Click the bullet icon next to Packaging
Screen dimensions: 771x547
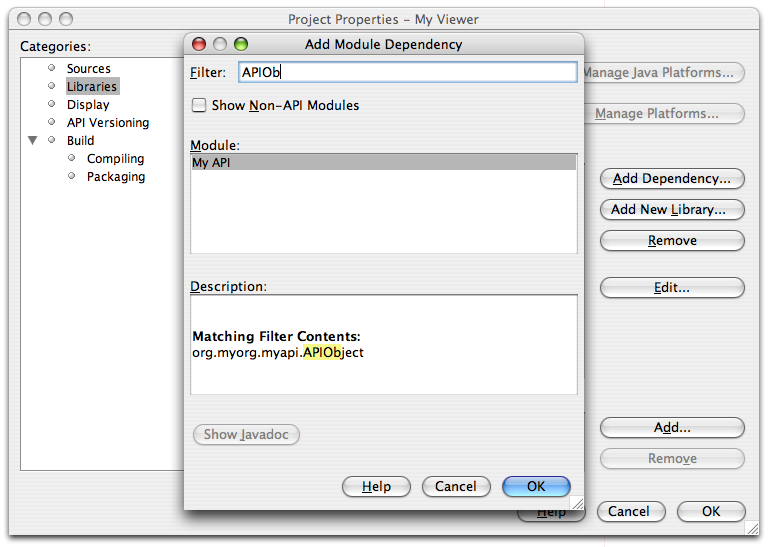click(72, 177)
